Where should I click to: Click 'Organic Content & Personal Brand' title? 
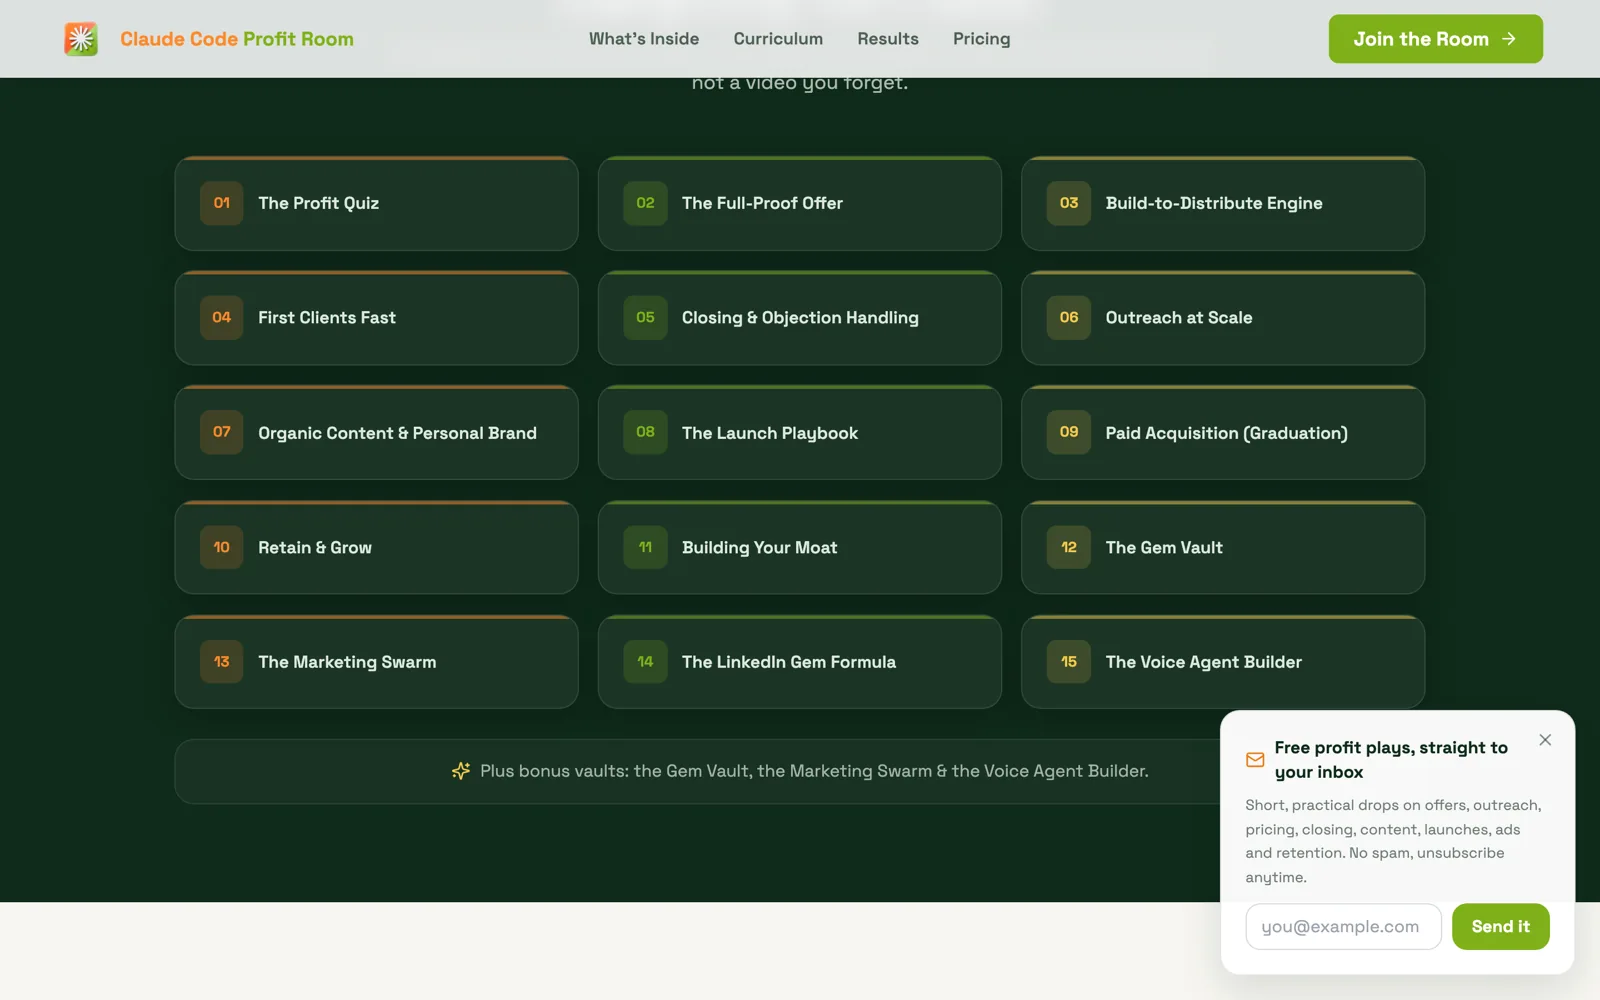398,433
